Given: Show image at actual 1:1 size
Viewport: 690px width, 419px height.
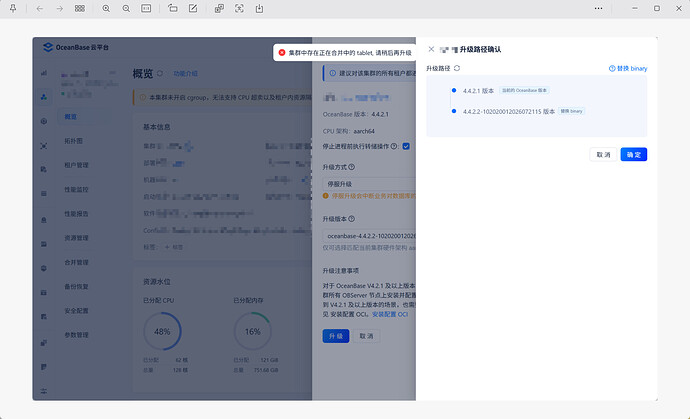Looking at the screenshot, I should tap(146, 8).
